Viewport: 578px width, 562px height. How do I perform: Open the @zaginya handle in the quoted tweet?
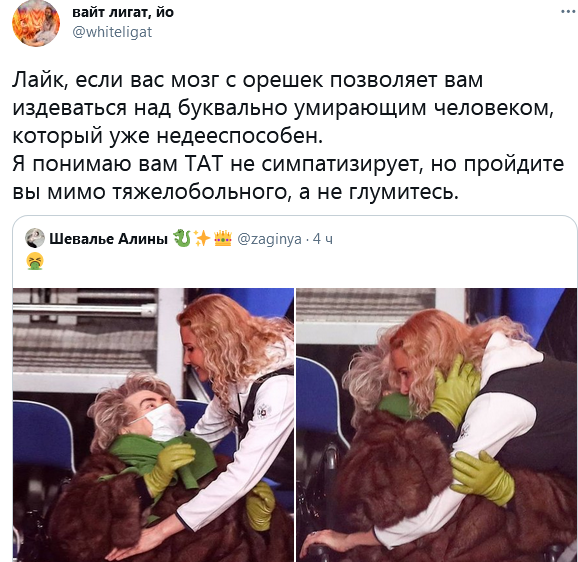(x=269, y=240)
